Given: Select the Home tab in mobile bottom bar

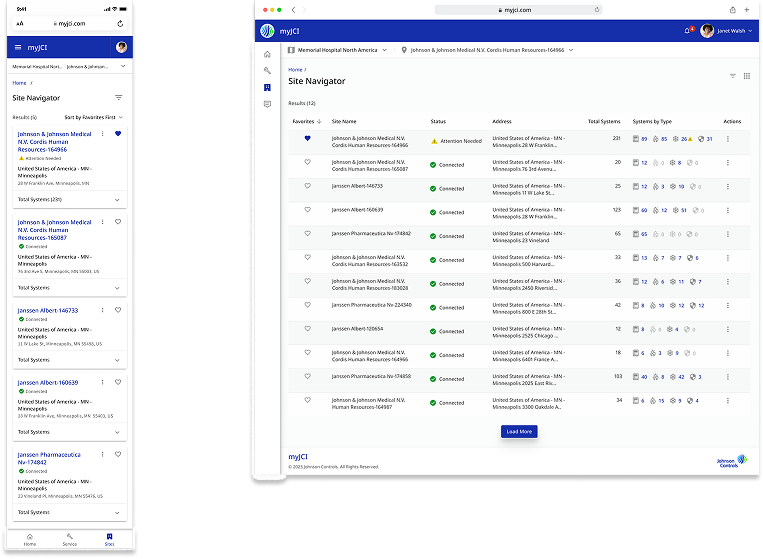Looking at the screenshot, I should pyautogui.click(x=29, y=540).
